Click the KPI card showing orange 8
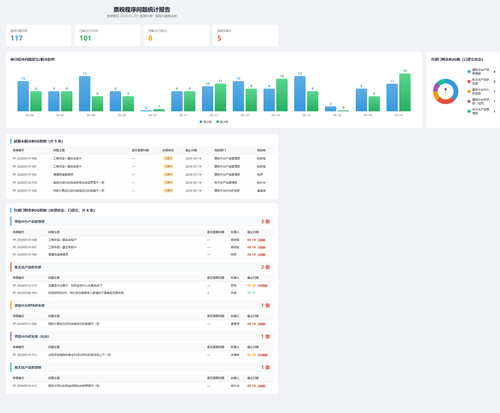The height and width of the screenshot is (413, 500). pyautogui.click(x=176, y=35)
